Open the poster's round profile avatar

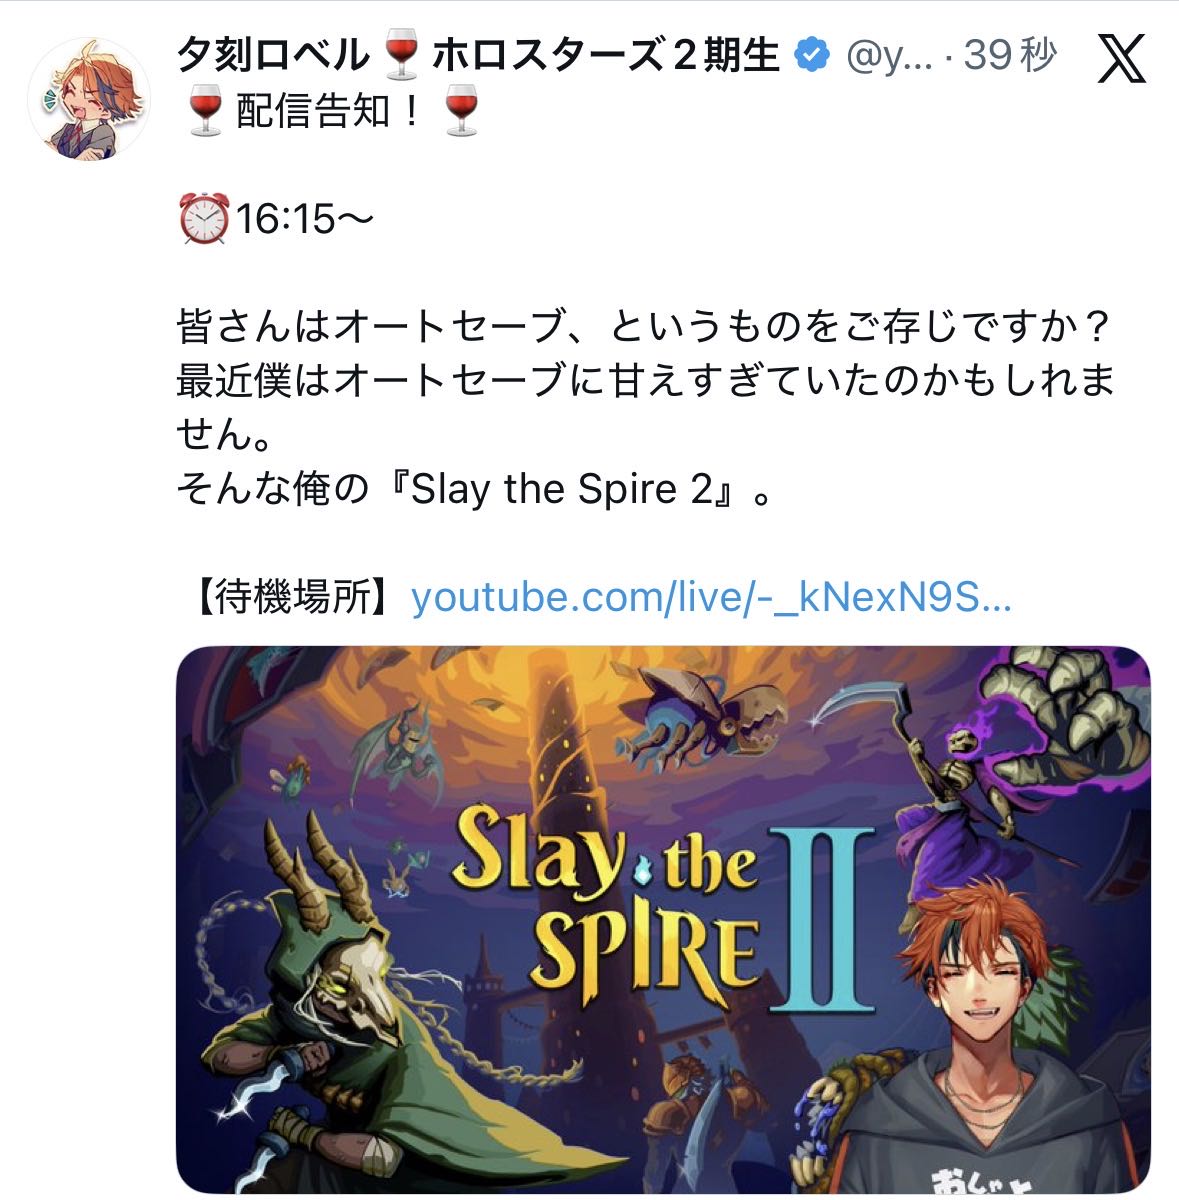coord(88,101)
